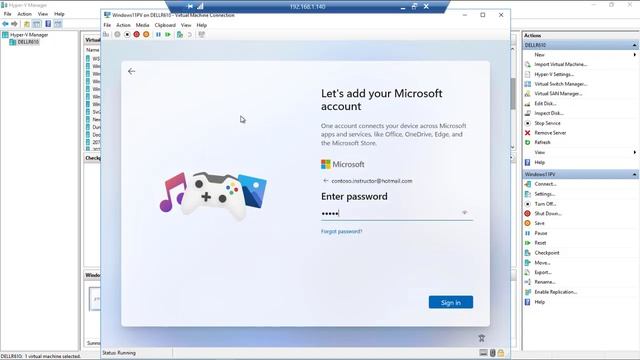Click Edit Disk... action
This screenshot has height=360, width=640.
click(545, 104)
